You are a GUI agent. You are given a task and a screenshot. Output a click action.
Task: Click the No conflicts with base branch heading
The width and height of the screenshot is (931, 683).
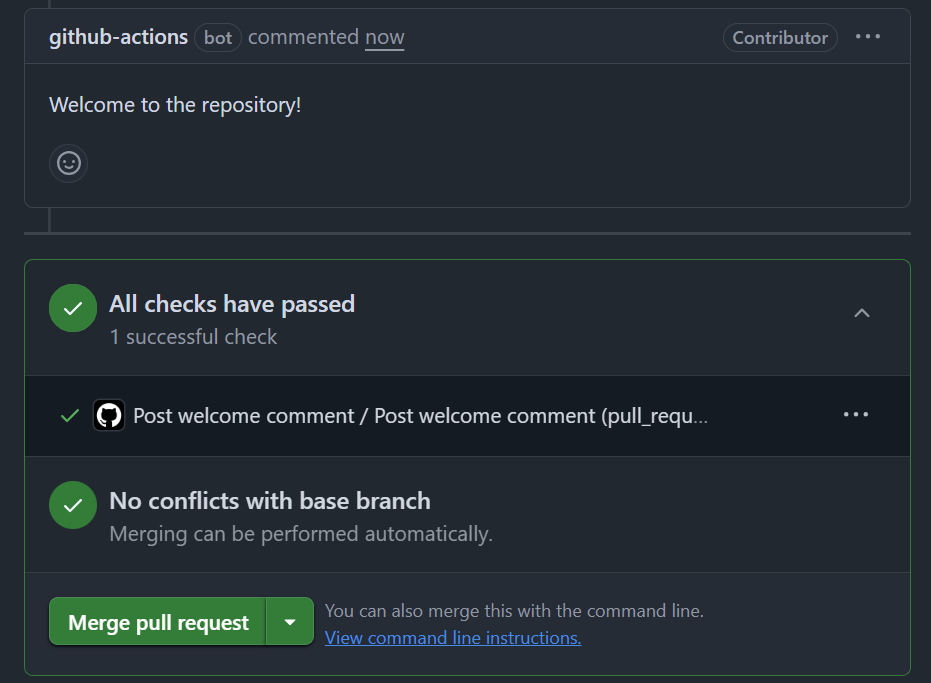click(270, 501)
